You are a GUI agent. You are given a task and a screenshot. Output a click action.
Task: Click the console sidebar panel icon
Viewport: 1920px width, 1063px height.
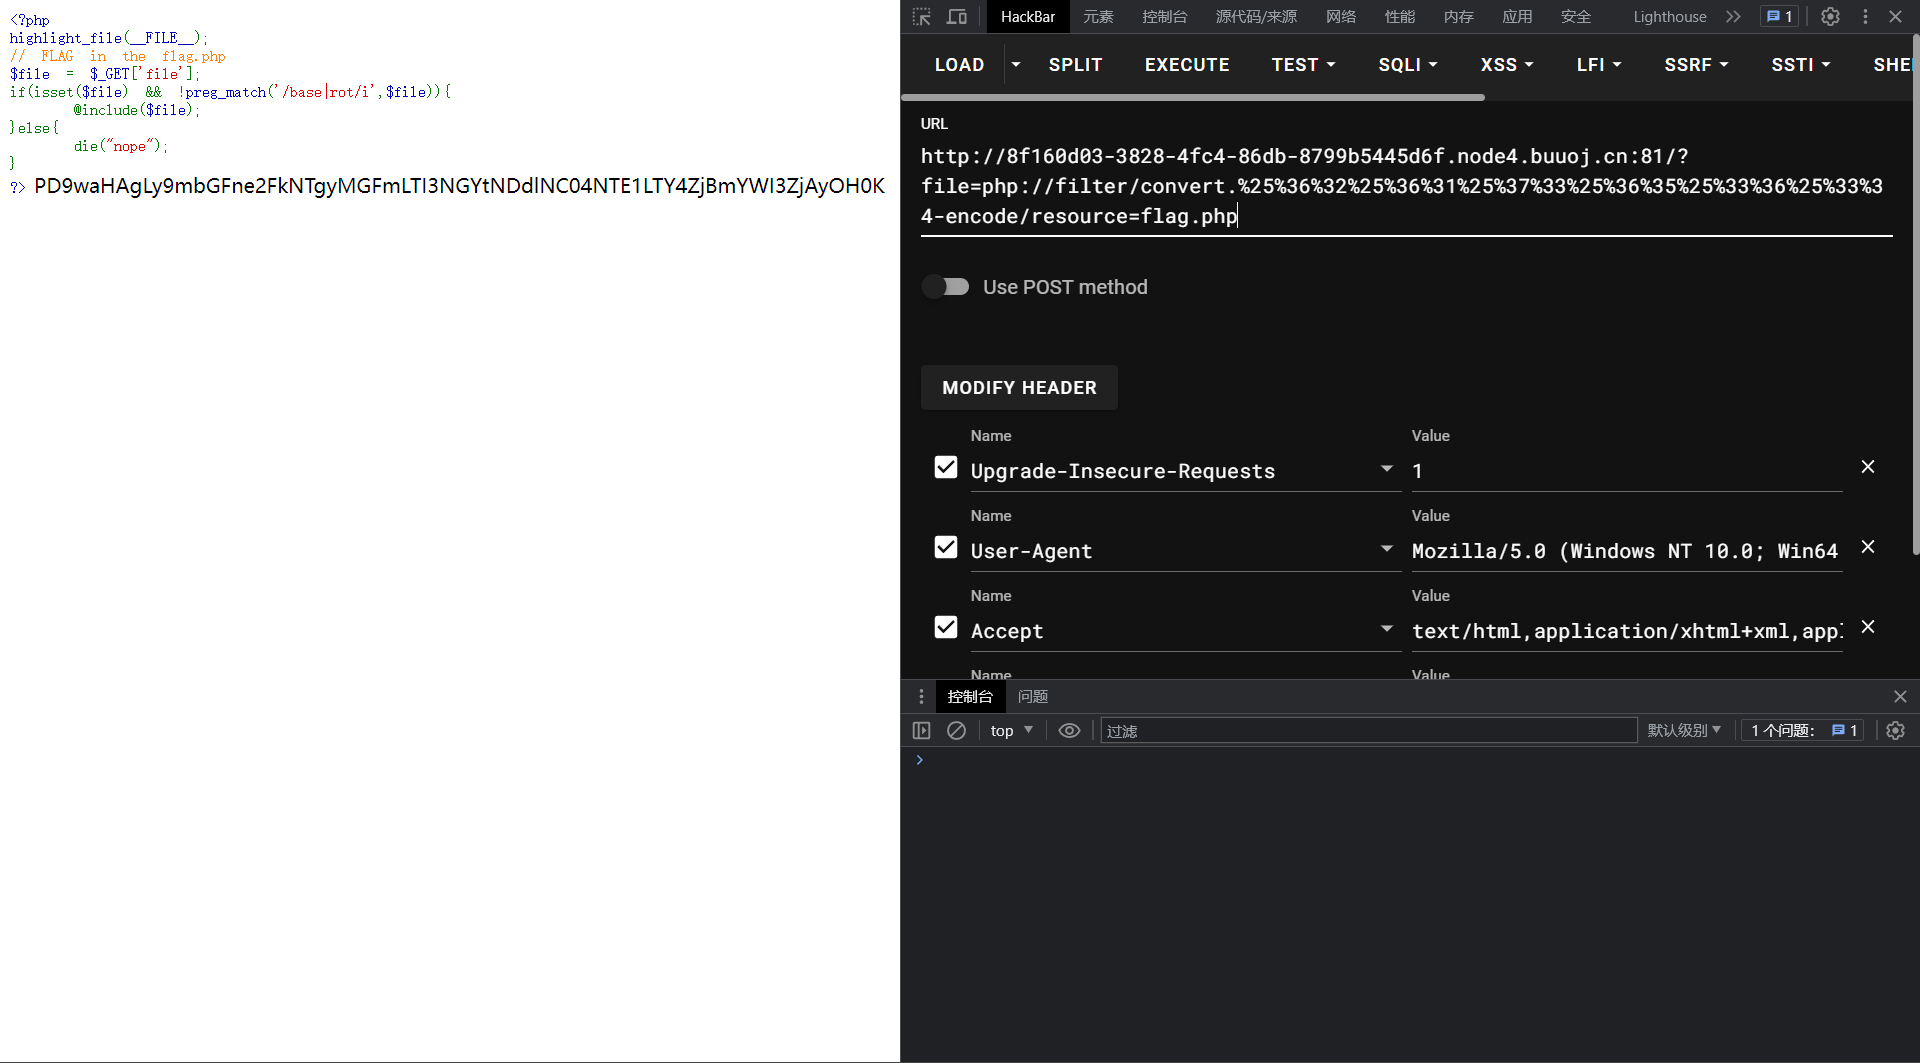coord(922,731)
